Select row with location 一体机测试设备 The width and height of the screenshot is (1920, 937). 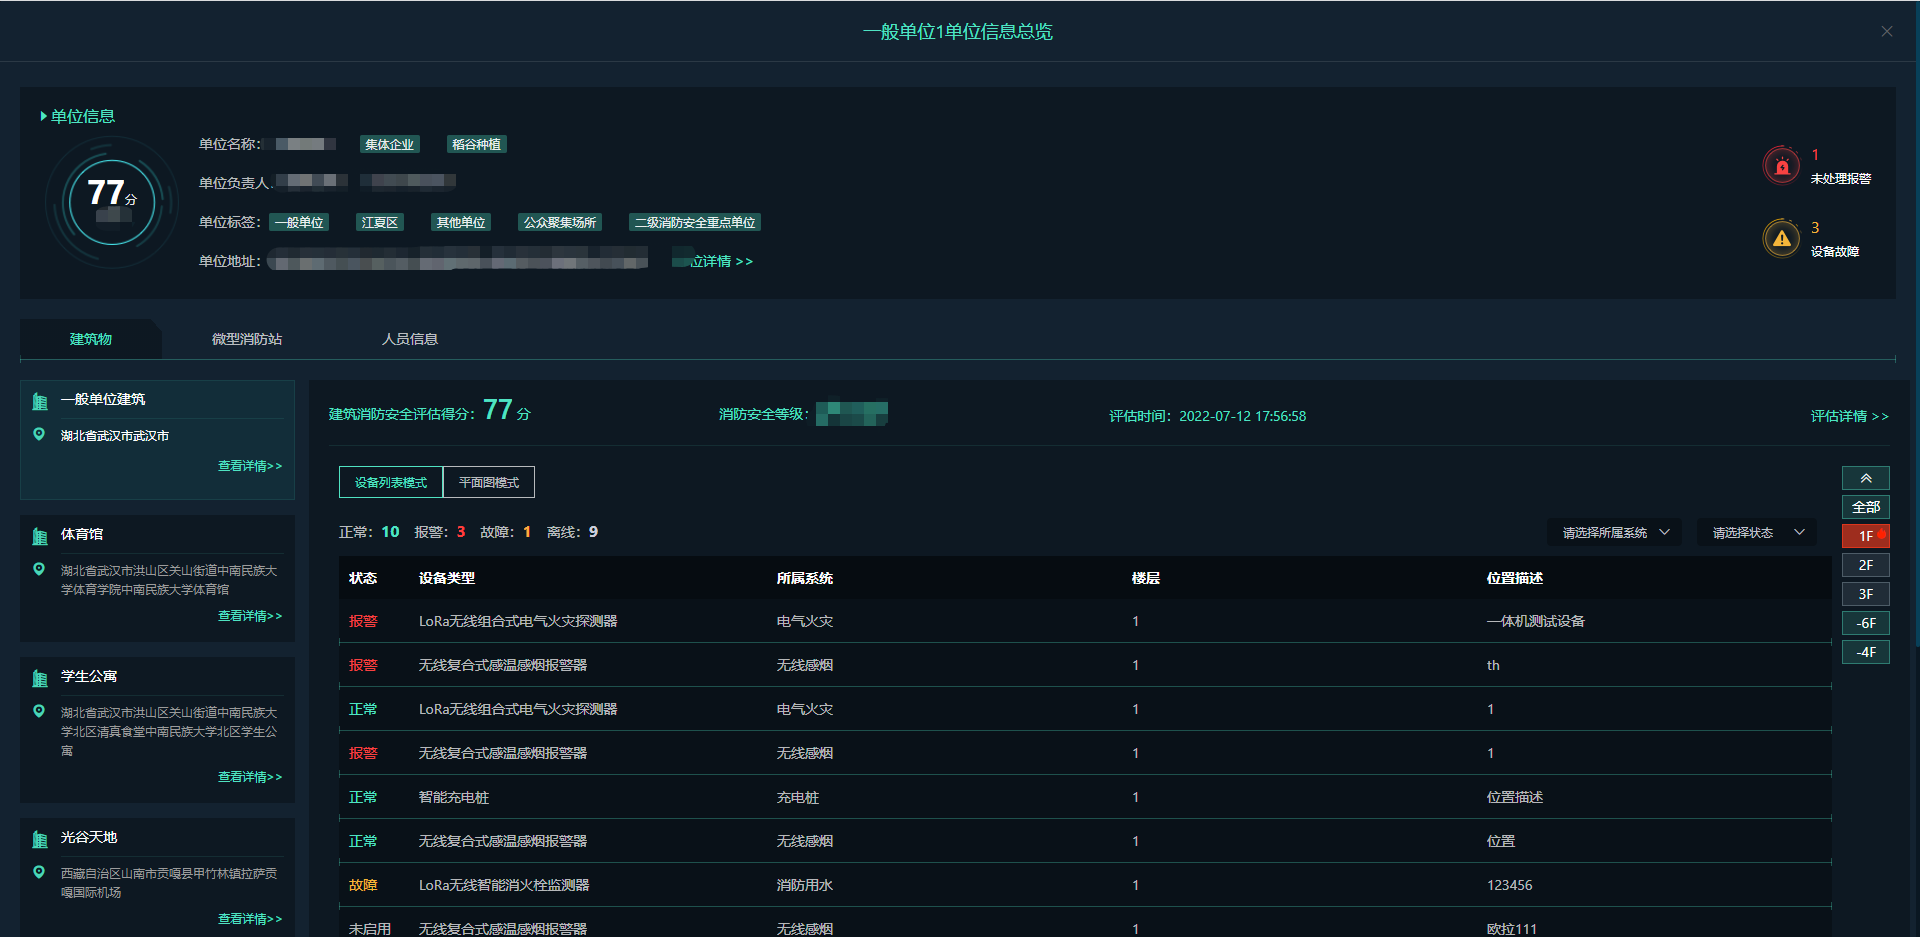(1085, 621)
